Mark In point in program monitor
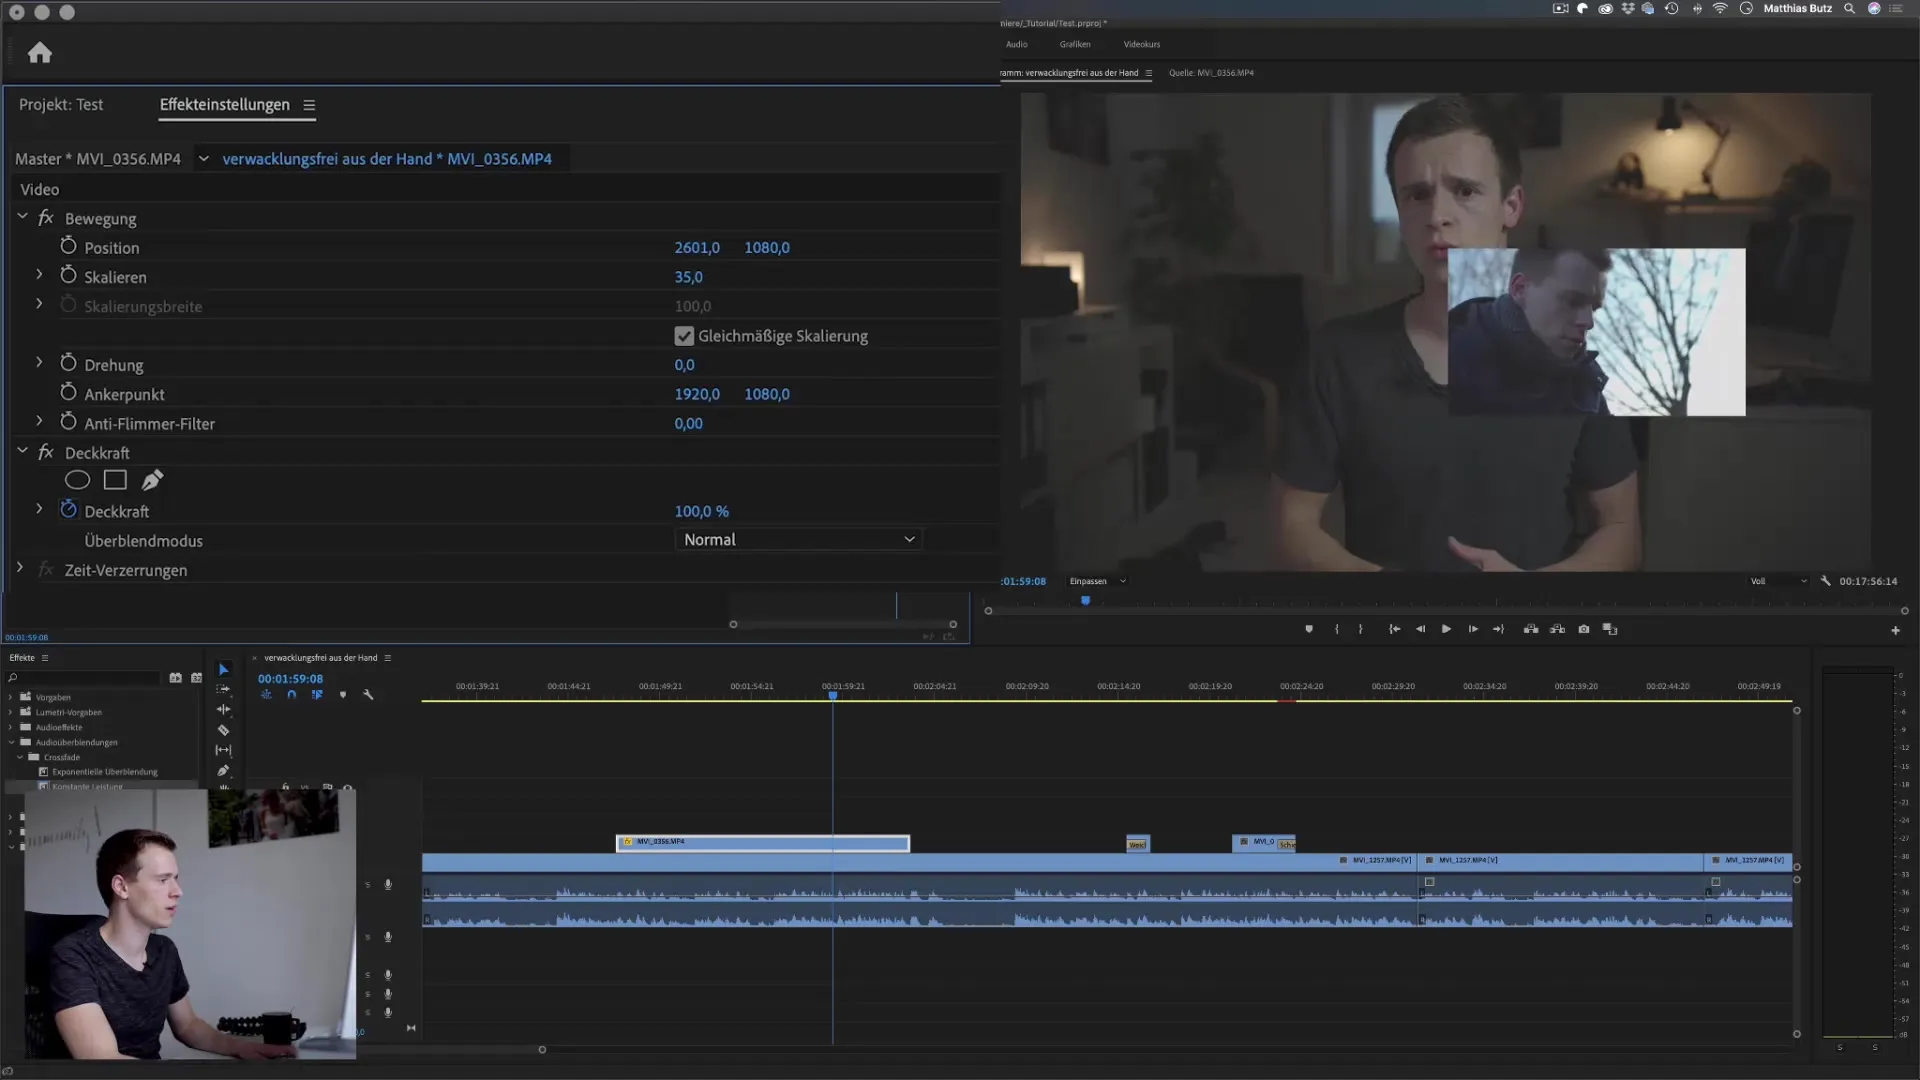Screen dimensions: 1920x1080 click(x=1337, y=629)
